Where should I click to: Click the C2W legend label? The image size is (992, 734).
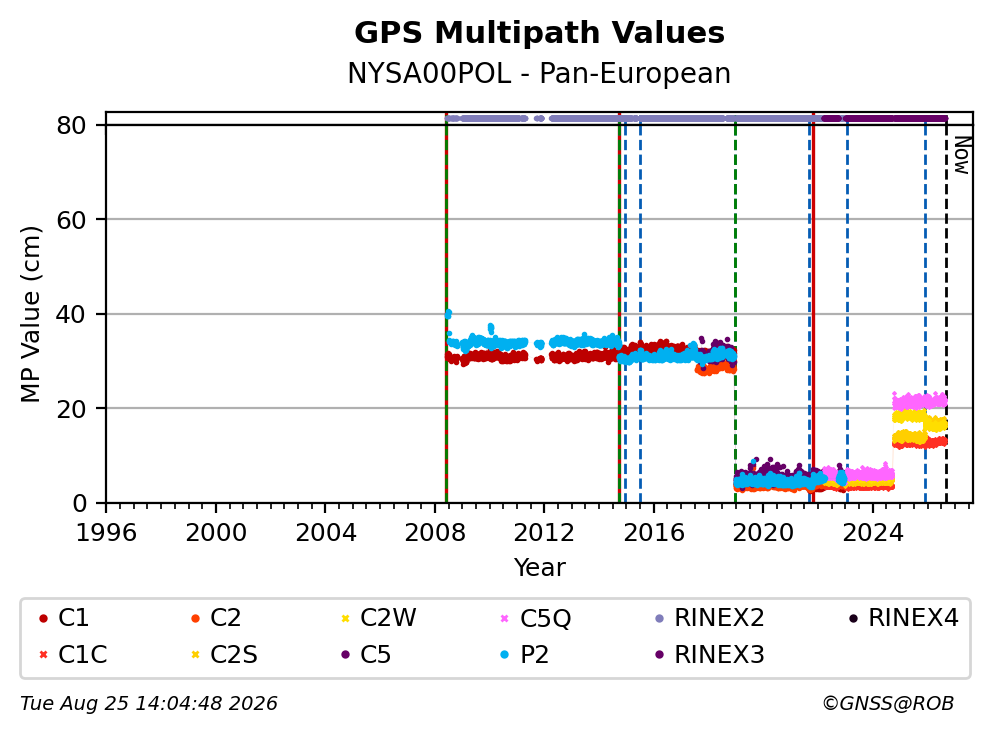click(388, 618)
